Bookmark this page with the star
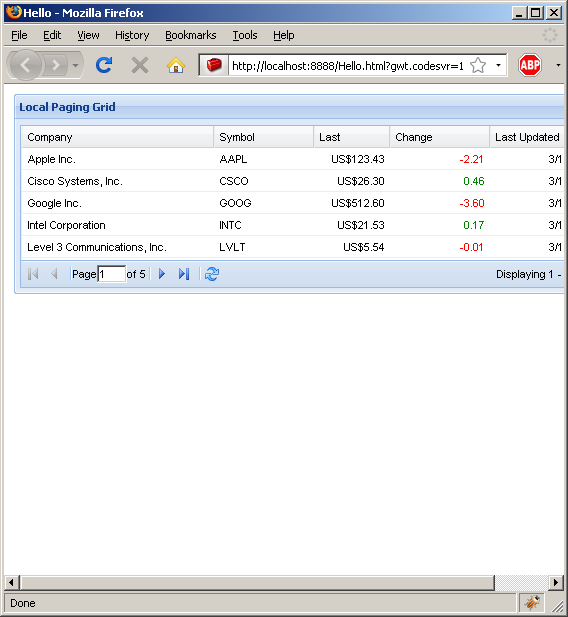This screenshot has height=617, width=568. [x=478, y=65]
